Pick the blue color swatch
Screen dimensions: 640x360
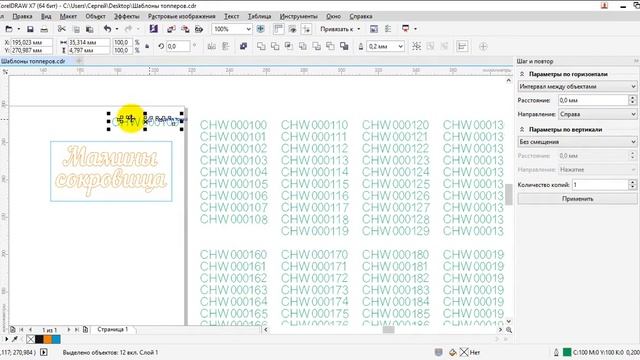click(56, 339)
